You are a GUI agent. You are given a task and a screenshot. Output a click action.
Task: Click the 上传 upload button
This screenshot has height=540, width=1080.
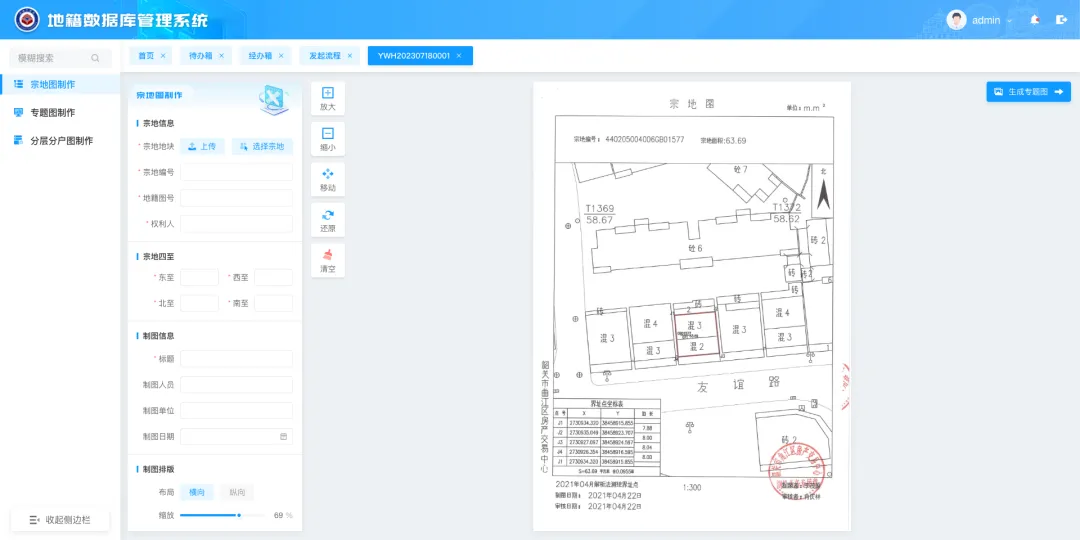(202, 146)
